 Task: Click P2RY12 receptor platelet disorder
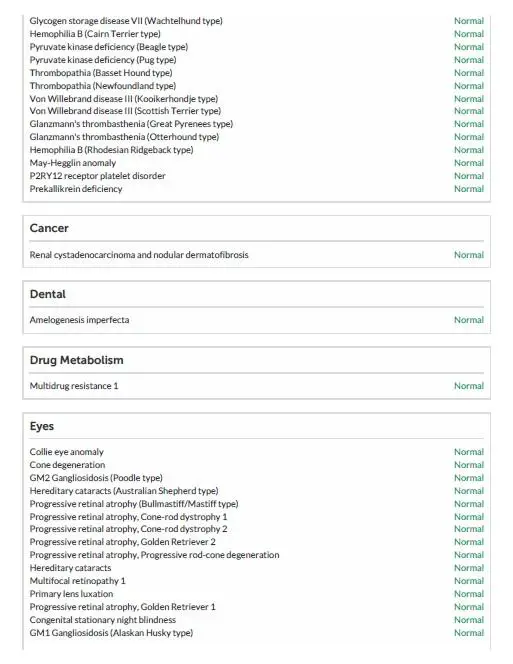tap(97, 176)
